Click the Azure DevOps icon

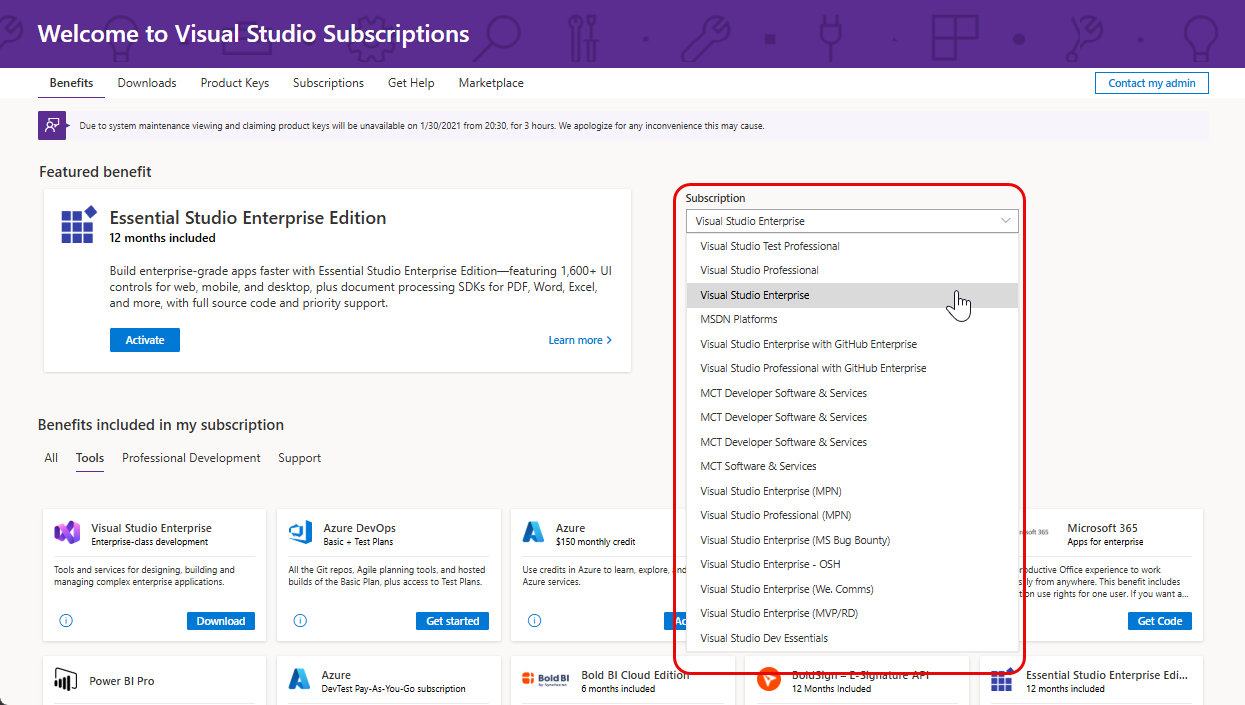click(300, 532)
